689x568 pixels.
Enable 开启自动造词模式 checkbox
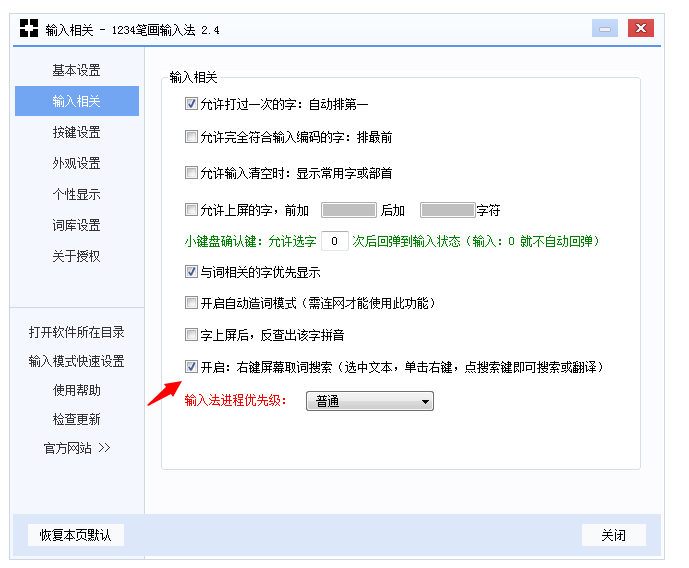pyautogui.click(x=191, y=303)
